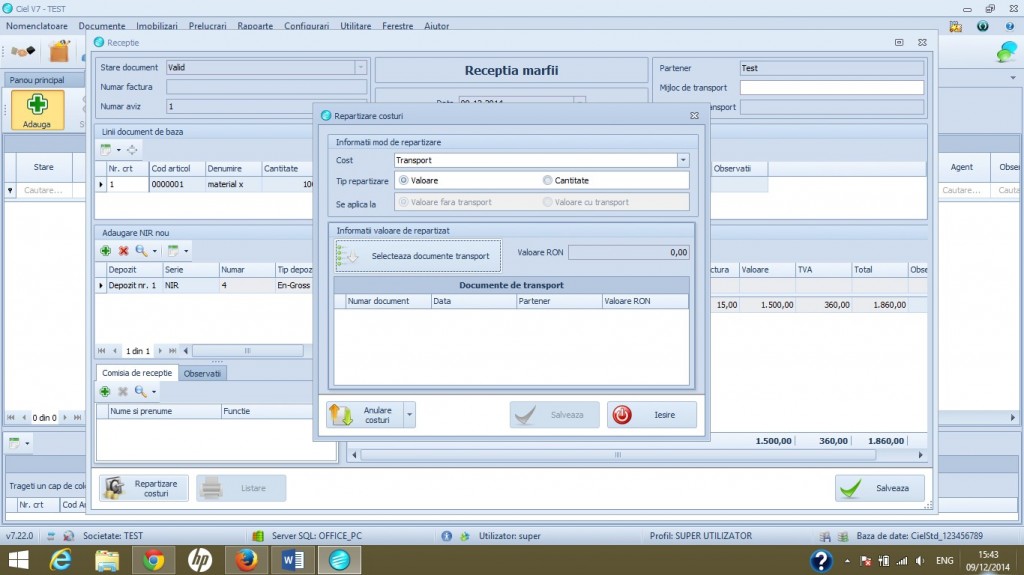The width and height of the screenshot is (1024, 575).
Task: Click the handshake icon in main toolbar
Action: [23, 51]
